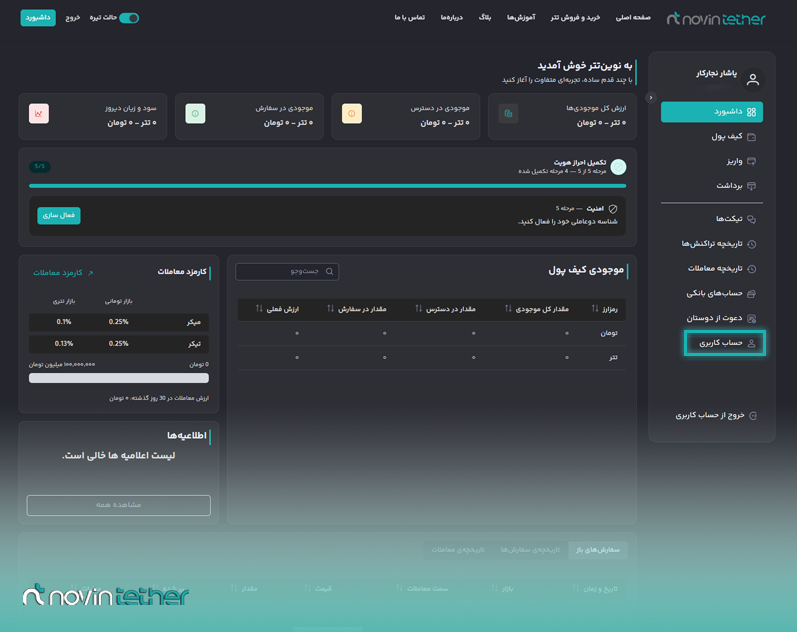Click the trade volume fee progress bar
This screenshot has width=797, height=632.
point(119,378)
